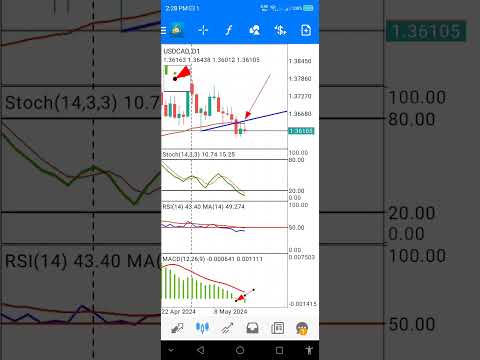Select the candlestick Chart tab
This screenshot has height=360, width=480.
pos(202,328)
